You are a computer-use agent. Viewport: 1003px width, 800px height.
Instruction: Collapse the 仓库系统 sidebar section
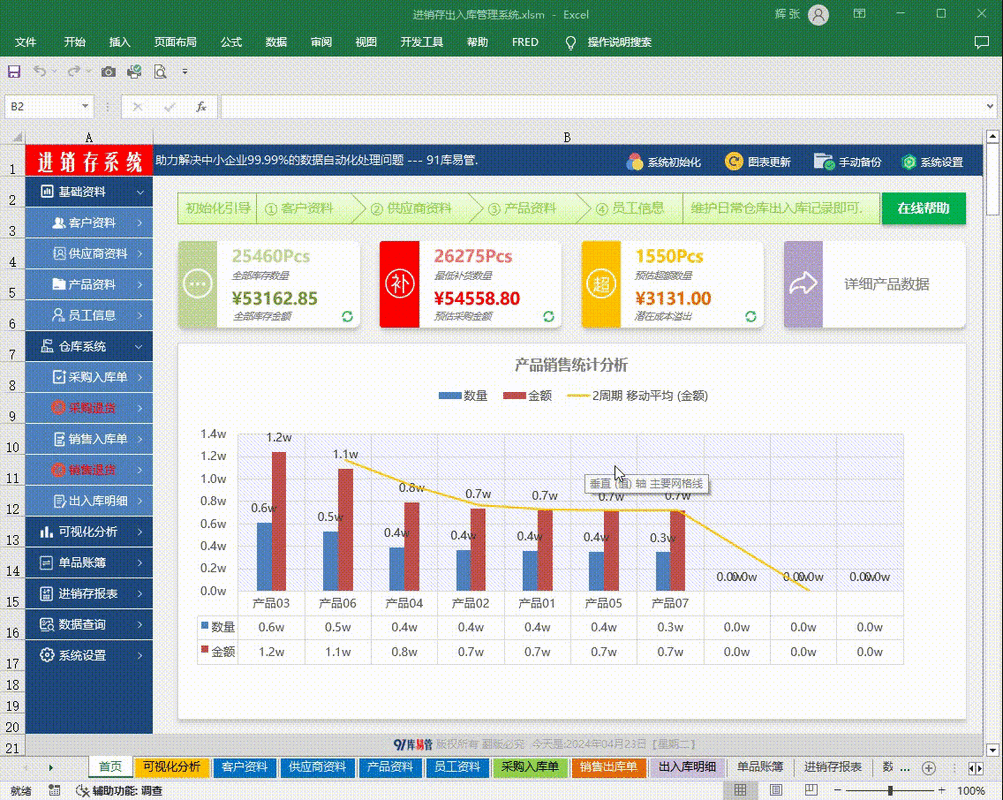click(139, 347)
